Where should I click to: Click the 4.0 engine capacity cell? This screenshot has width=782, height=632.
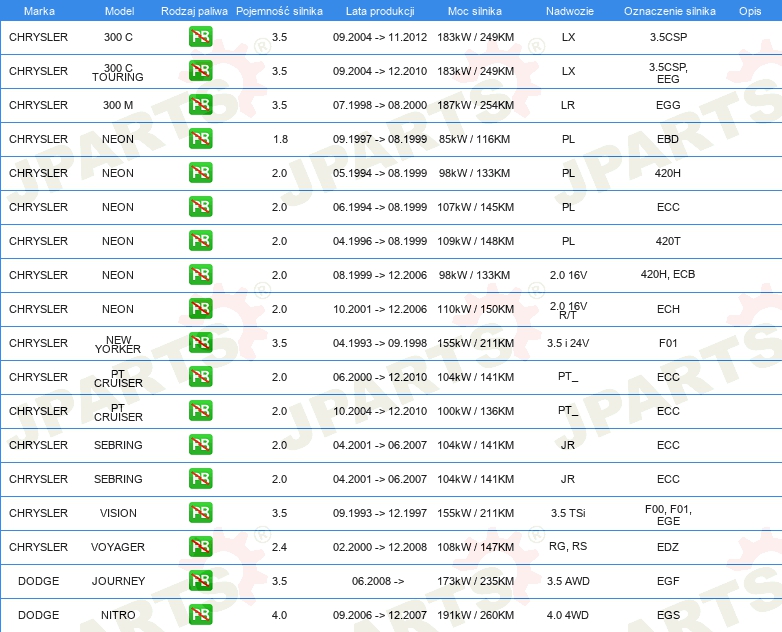279,615
